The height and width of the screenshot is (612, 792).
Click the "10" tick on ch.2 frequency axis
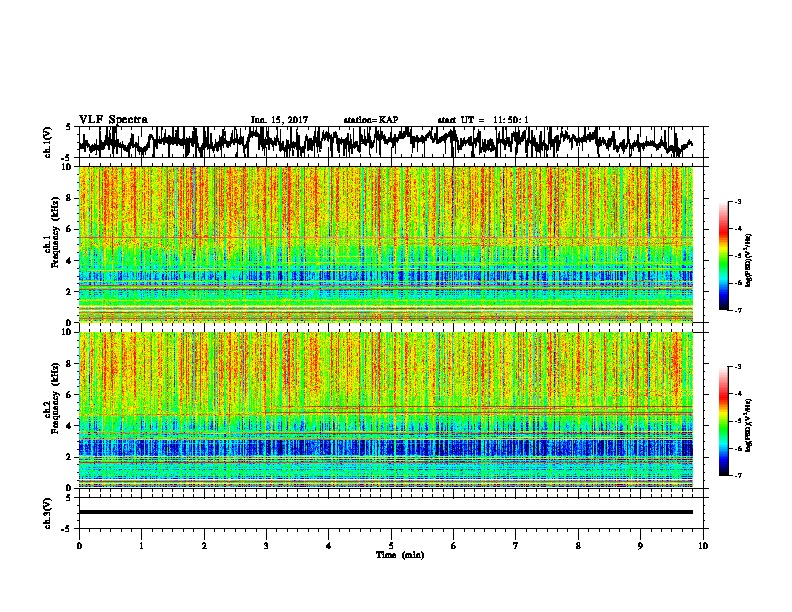[68, 332]
